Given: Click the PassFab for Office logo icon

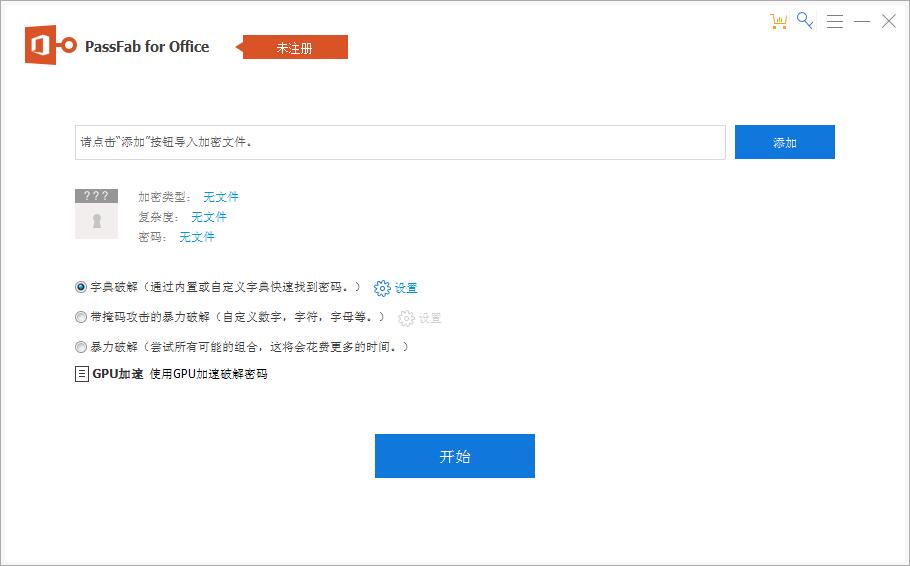Looking at the screenshot, I should [51, 46].
